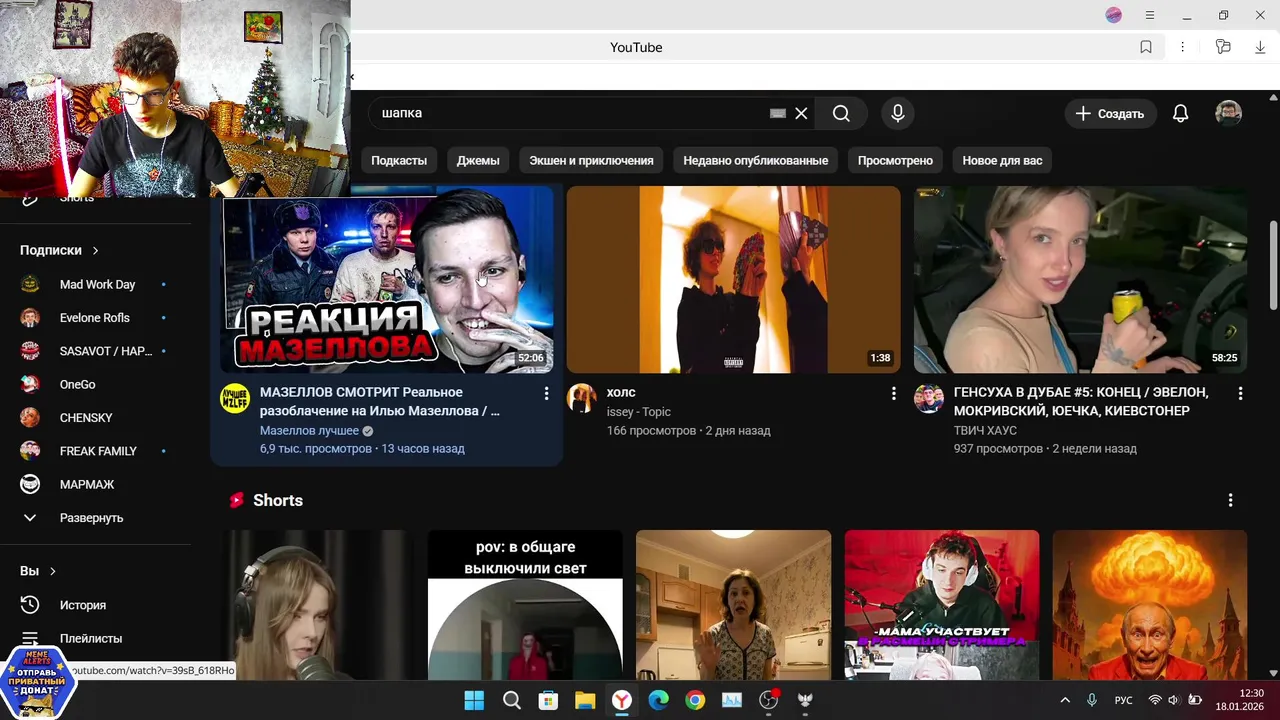Select the Новое для вас filter chip

pos(1002,160)
